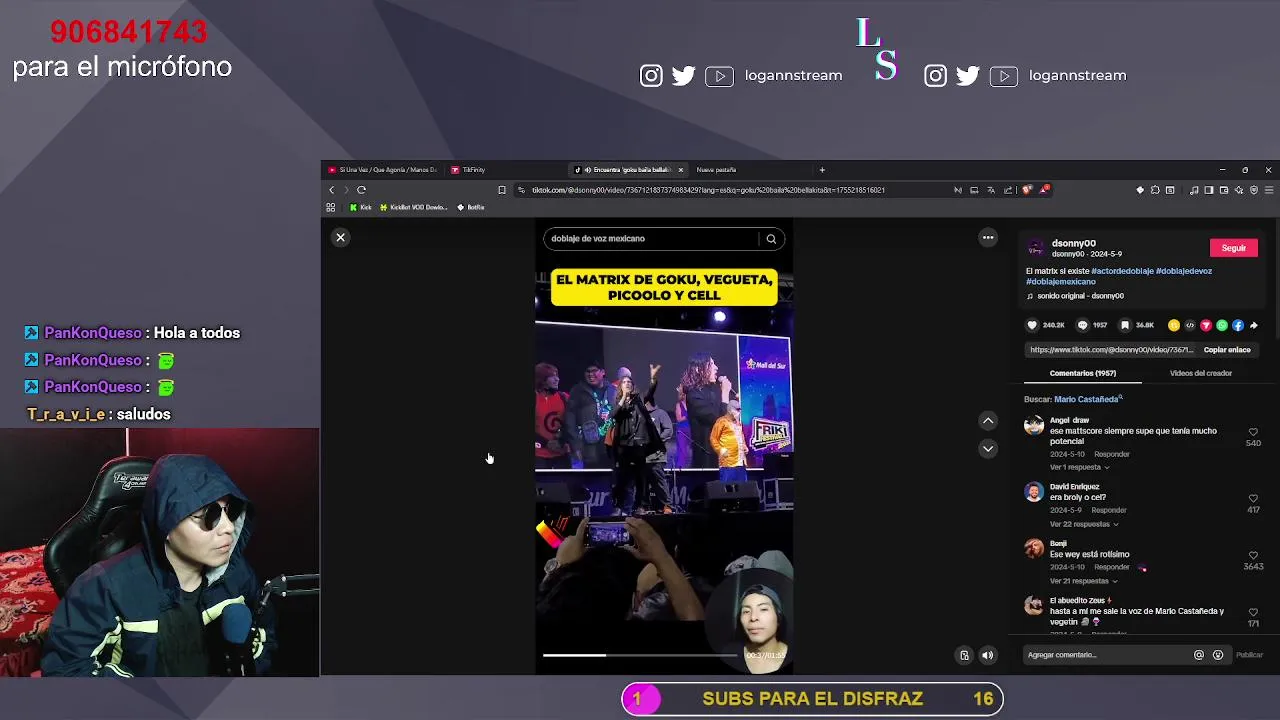Screen dimensions: 1280x720
Task: Expand Ver 1 respuesta under Angel draw
Action: coord(1079,467)
